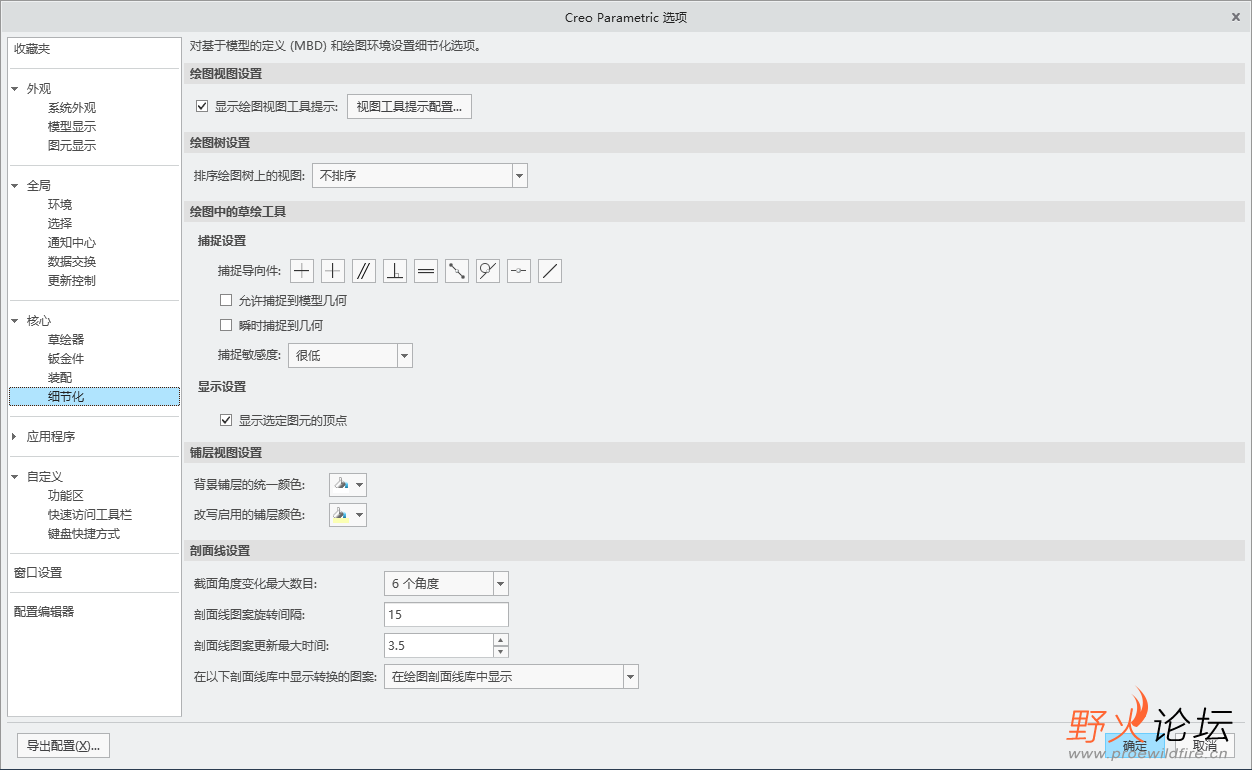Open 背景铺层的统一颜色 color picker
This screenshot has height=770, width=1252.
coord(348,485)
